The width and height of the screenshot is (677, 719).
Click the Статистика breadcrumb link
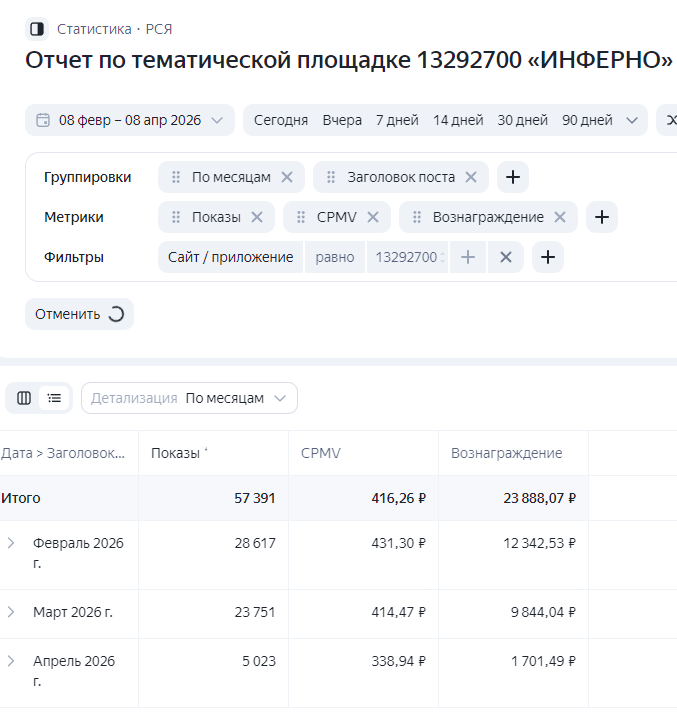[x=94, y=29]
